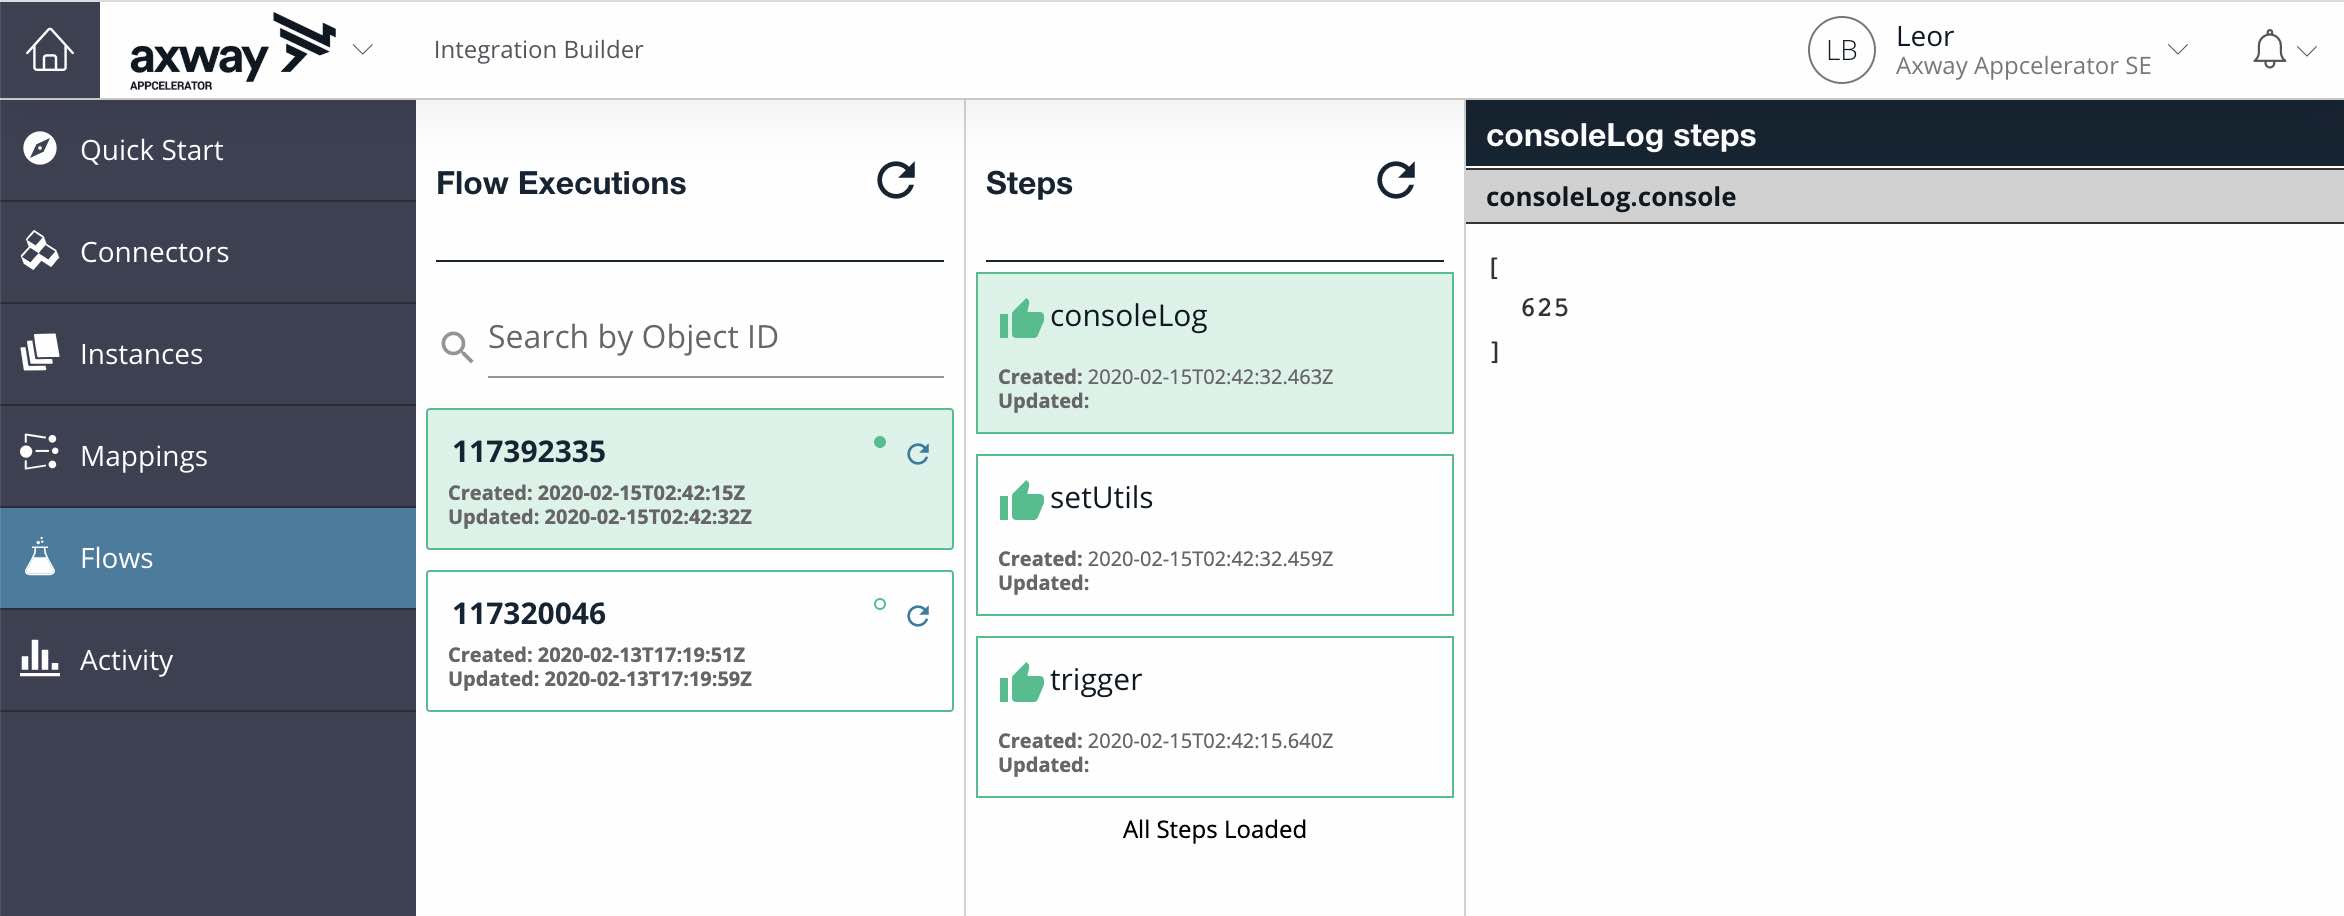Click the Activity bar chart icon
2344x916 pixels.
point(40,658)
